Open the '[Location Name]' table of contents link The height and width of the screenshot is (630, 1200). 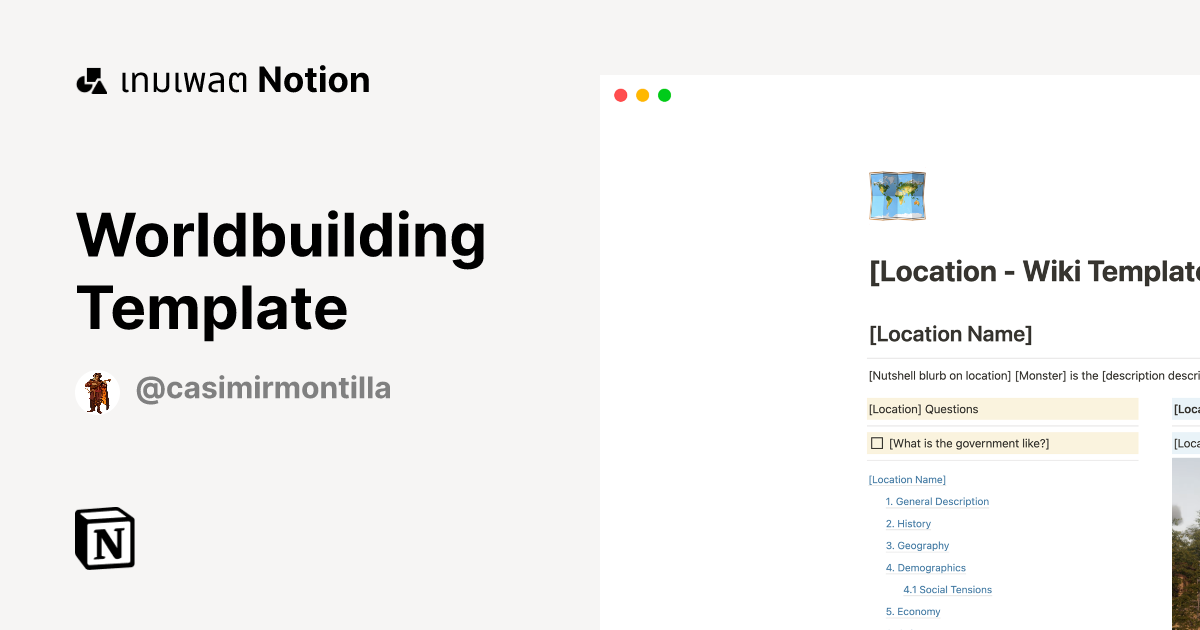(906, 479)
